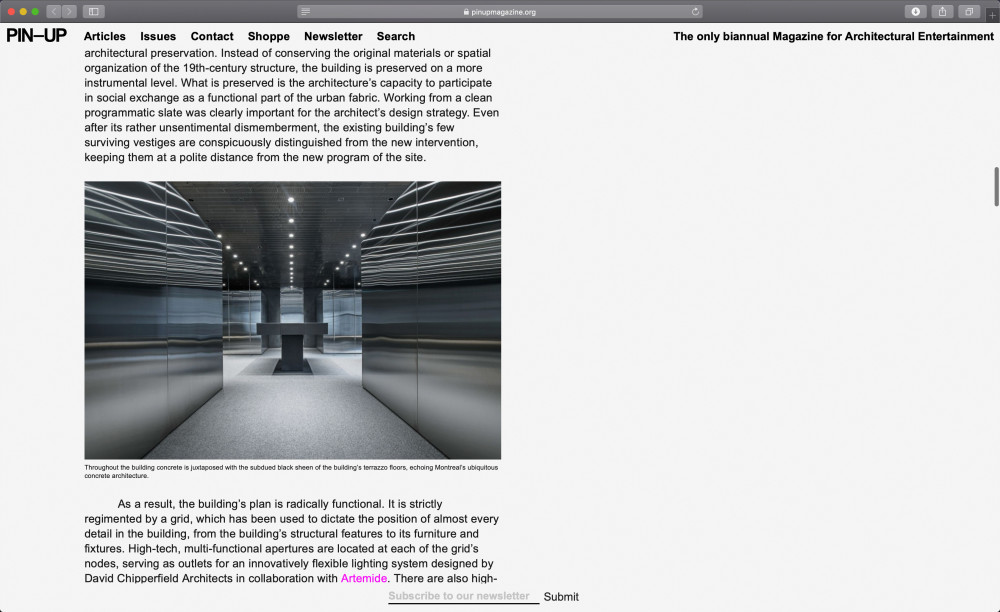Go forward using Safari's forward arrow
This screenshot has width=1000, height=612.
coord(70,11)
